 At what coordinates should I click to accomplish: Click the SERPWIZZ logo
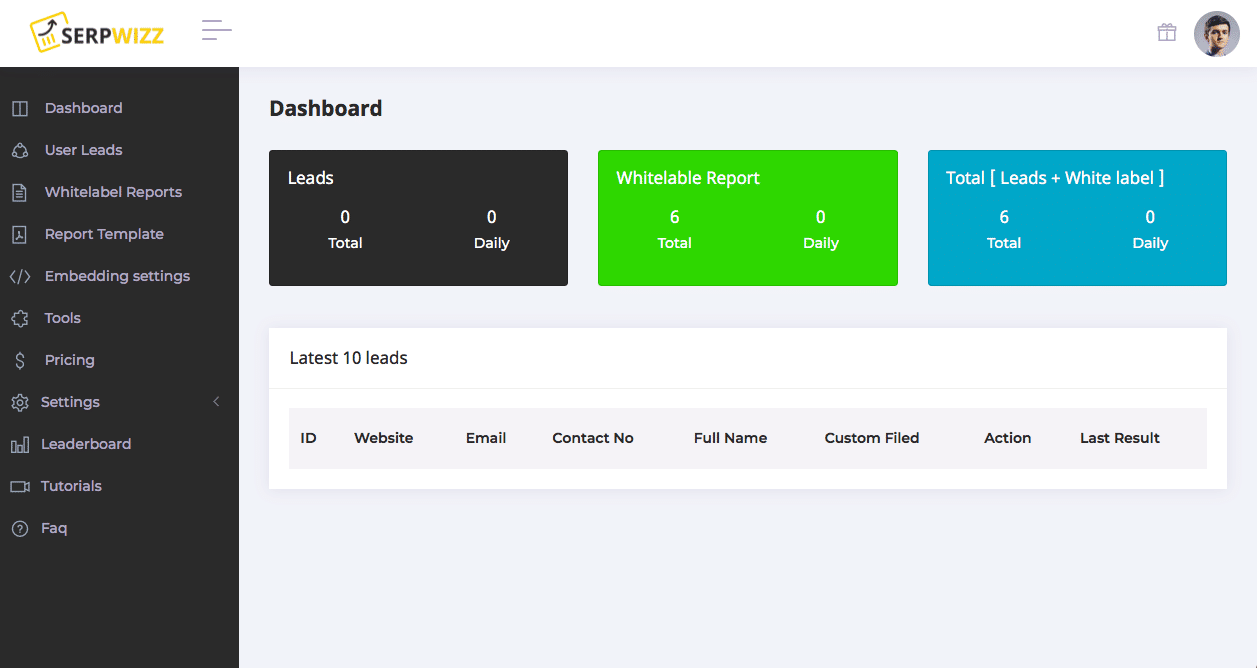[x=97, y=32]
